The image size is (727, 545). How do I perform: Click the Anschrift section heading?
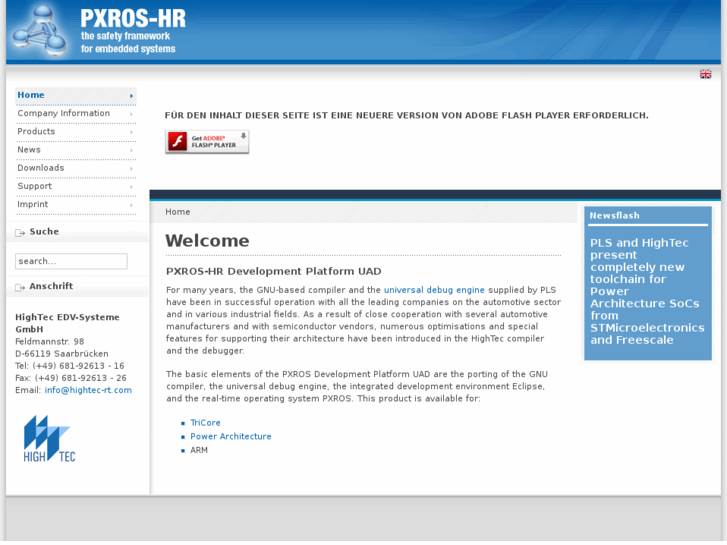point(51,286)
